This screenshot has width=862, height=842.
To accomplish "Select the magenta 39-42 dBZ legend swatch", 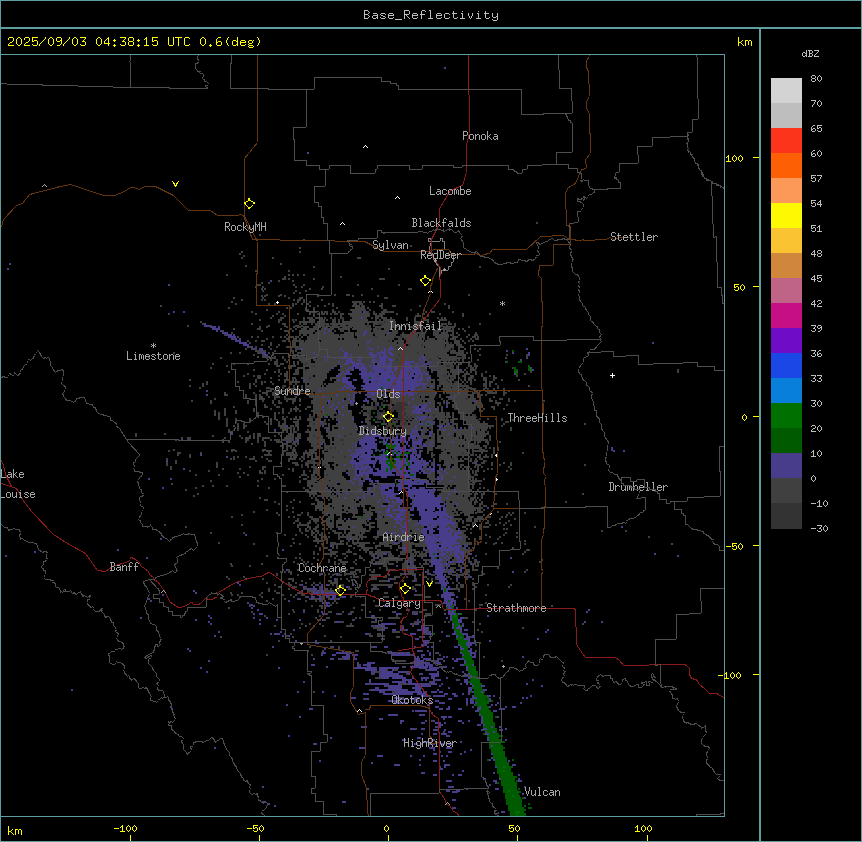I will click(786, 315).
